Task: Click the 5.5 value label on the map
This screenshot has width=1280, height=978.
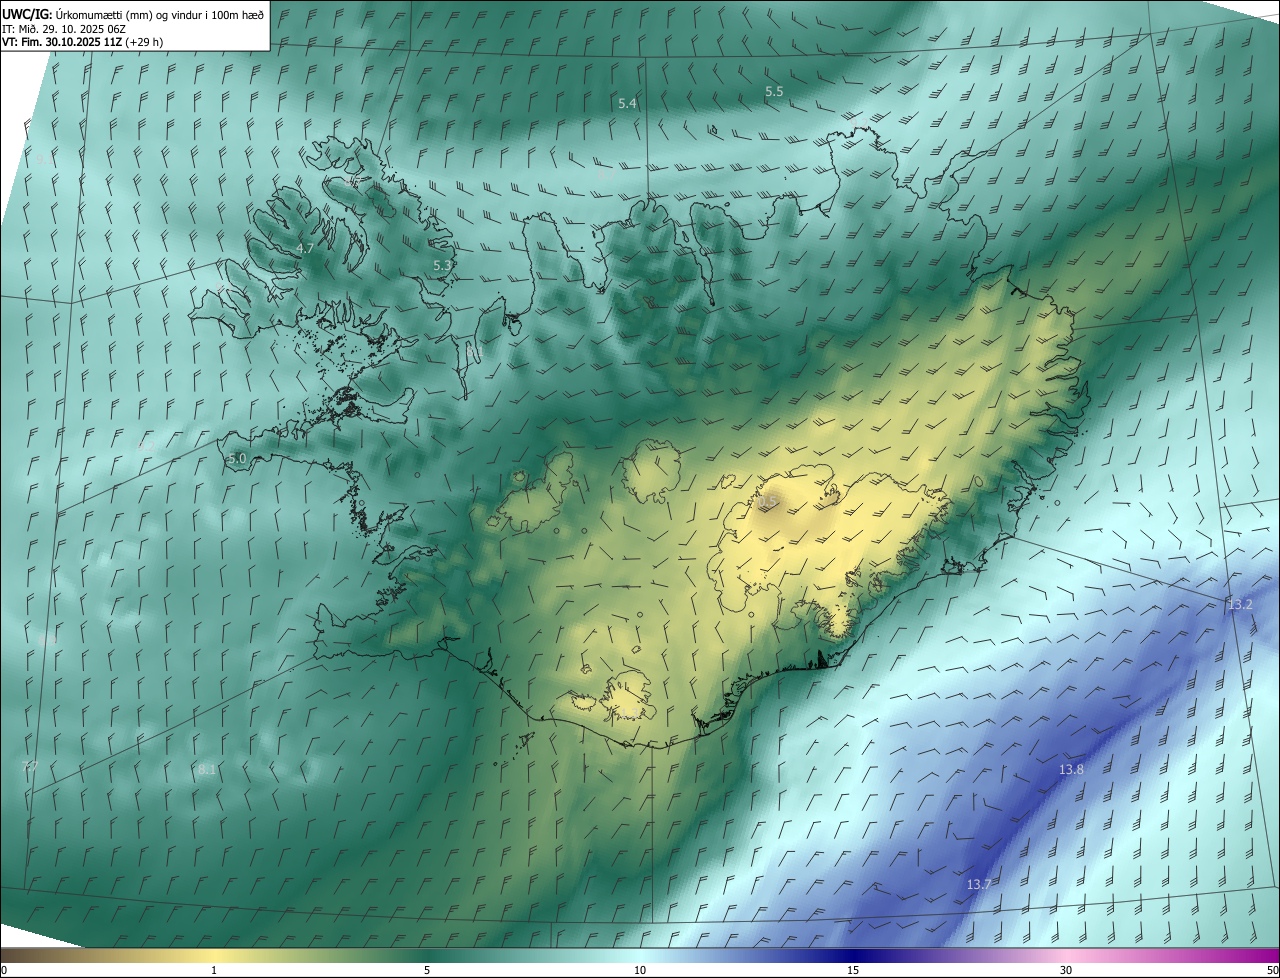Action: 774,91
